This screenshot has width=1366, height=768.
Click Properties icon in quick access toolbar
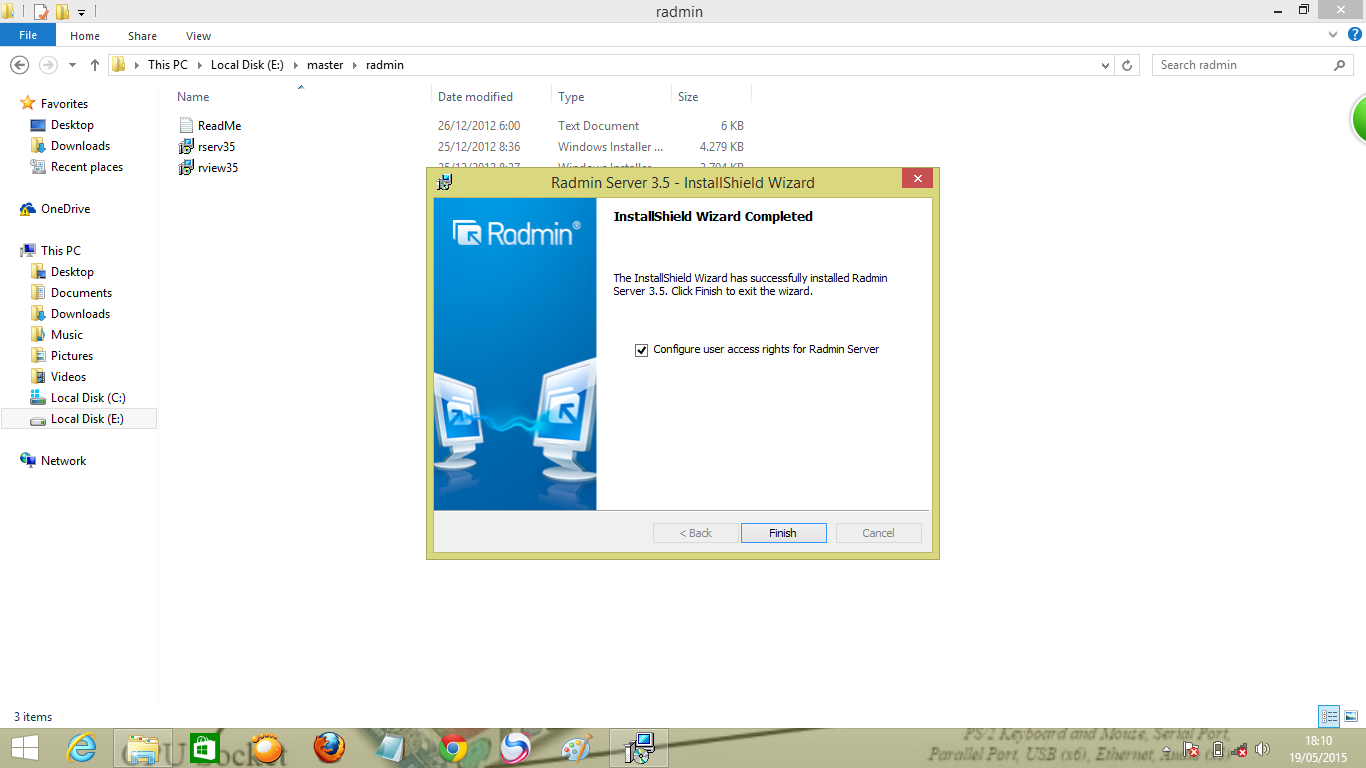41,12
